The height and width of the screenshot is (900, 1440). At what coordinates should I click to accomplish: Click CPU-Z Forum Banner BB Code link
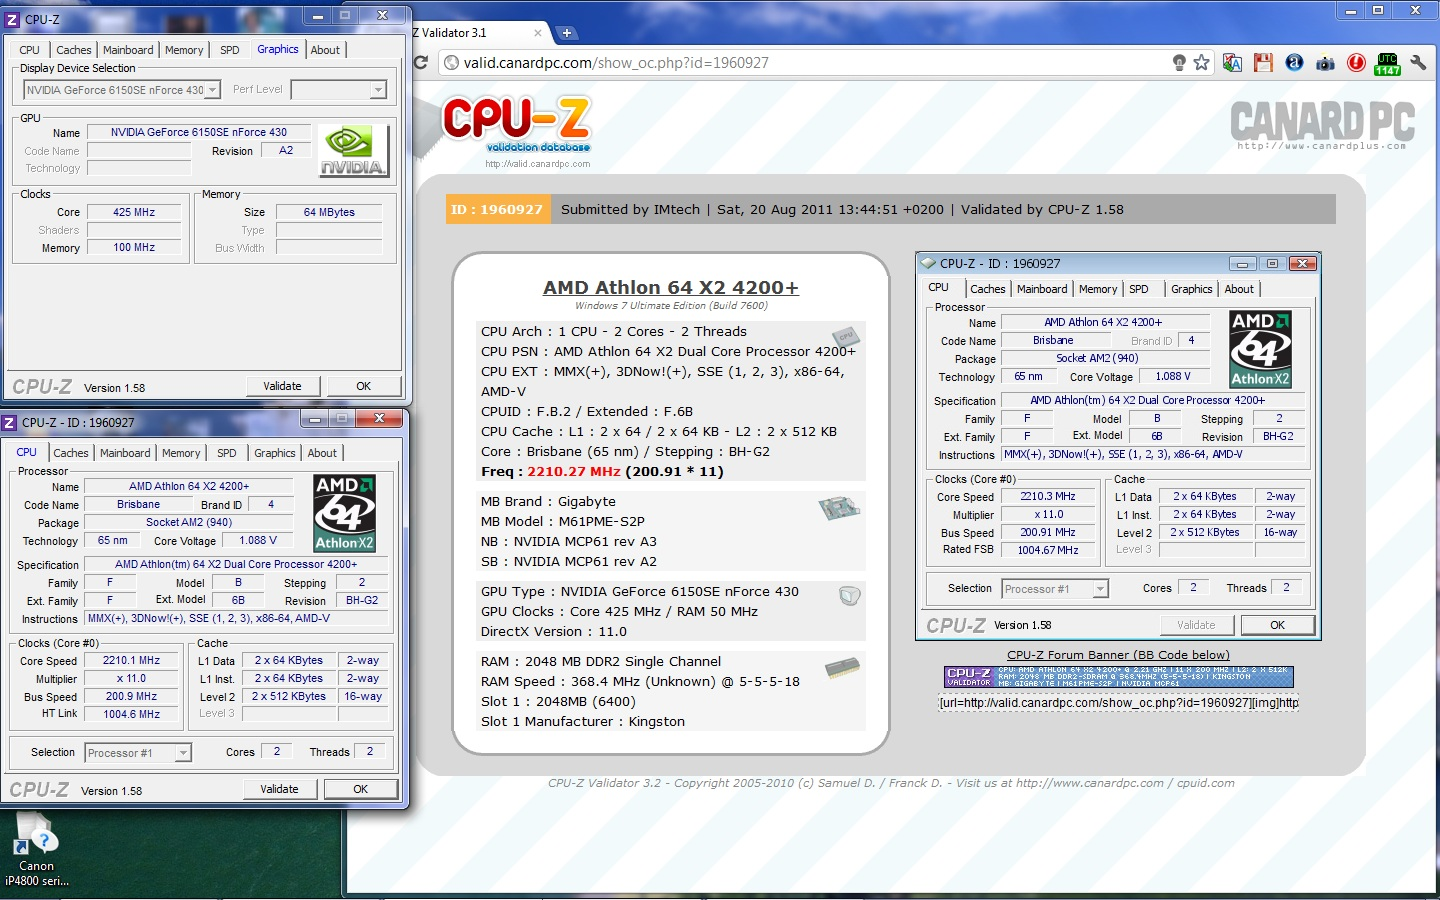[x=1118, y=655]
